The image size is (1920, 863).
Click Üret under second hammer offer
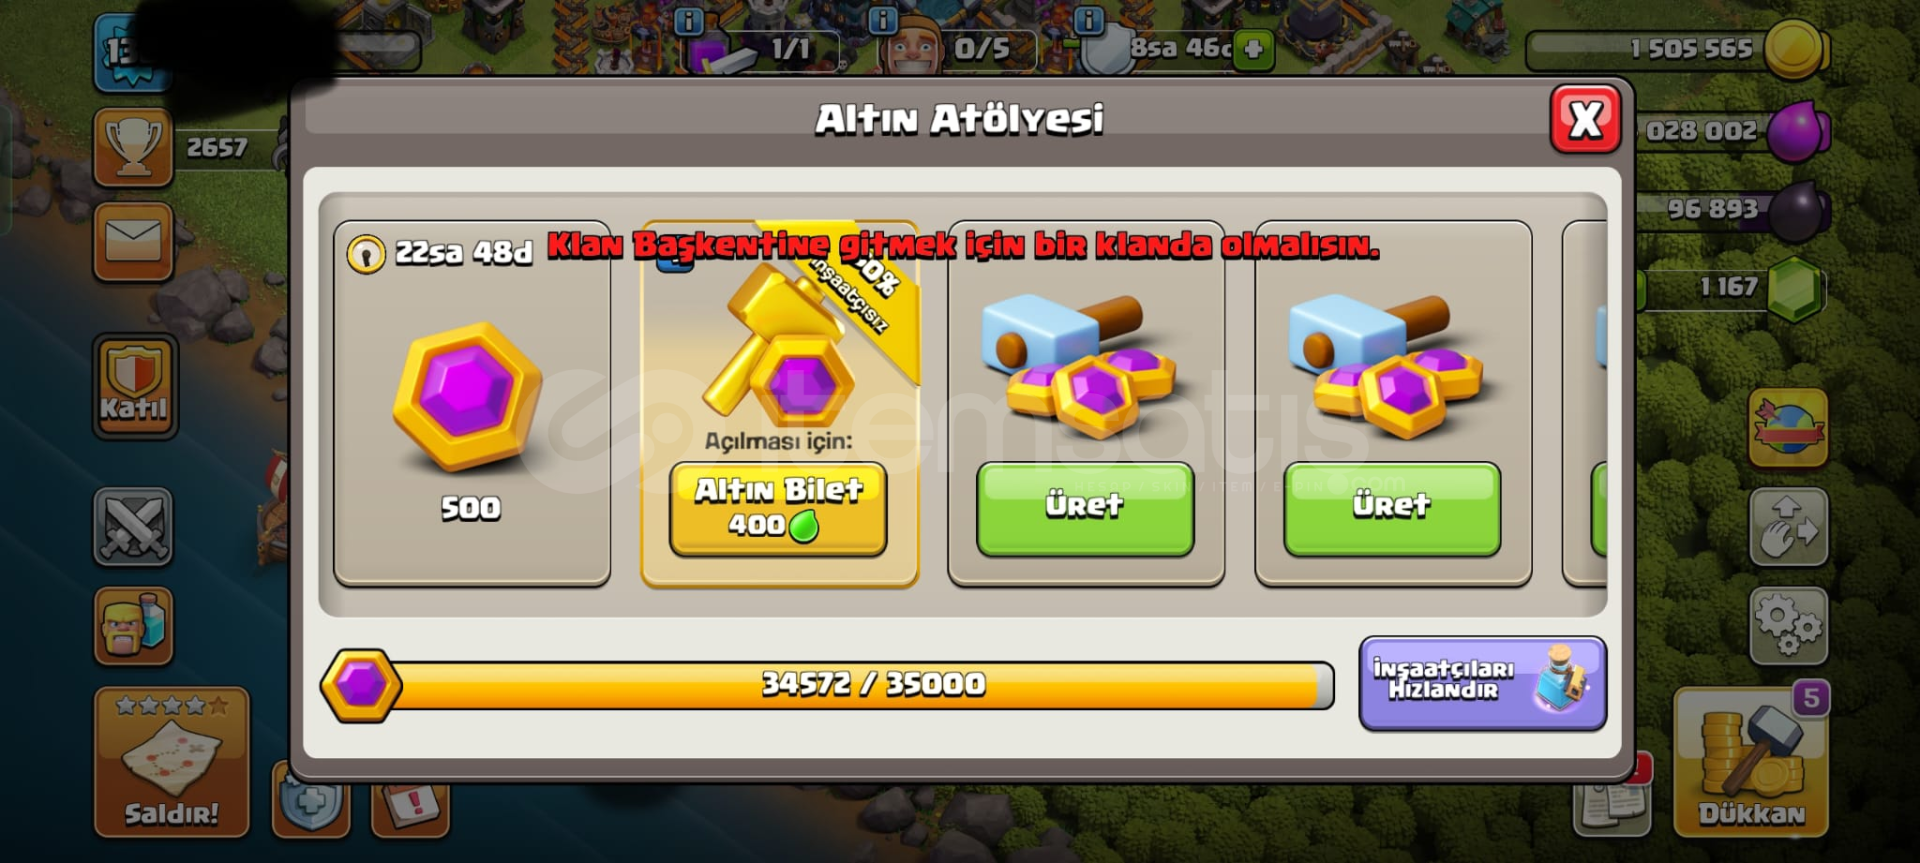[1392, 509]
